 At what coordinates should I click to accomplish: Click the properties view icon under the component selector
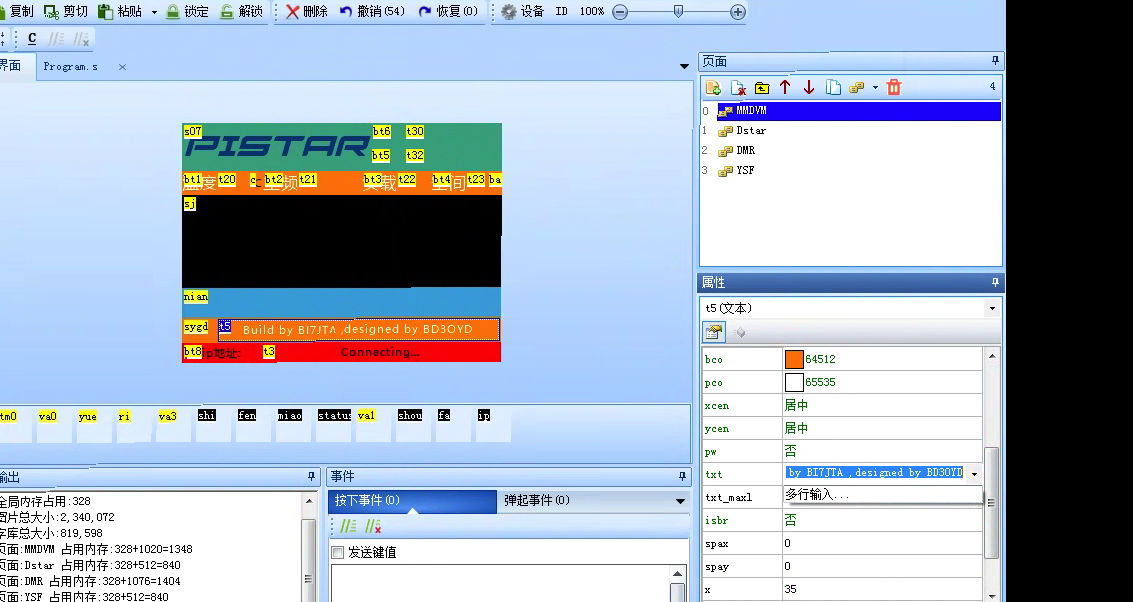coord(714,332)
